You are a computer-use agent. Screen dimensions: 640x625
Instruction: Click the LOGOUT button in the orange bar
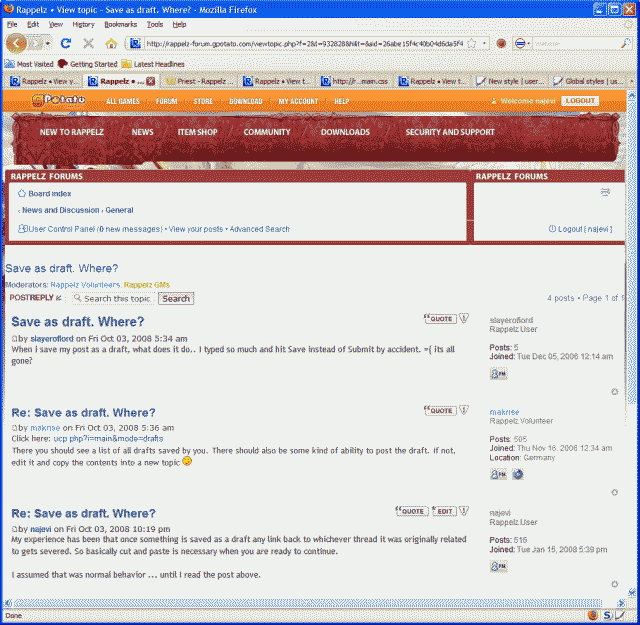pos(580,101)
